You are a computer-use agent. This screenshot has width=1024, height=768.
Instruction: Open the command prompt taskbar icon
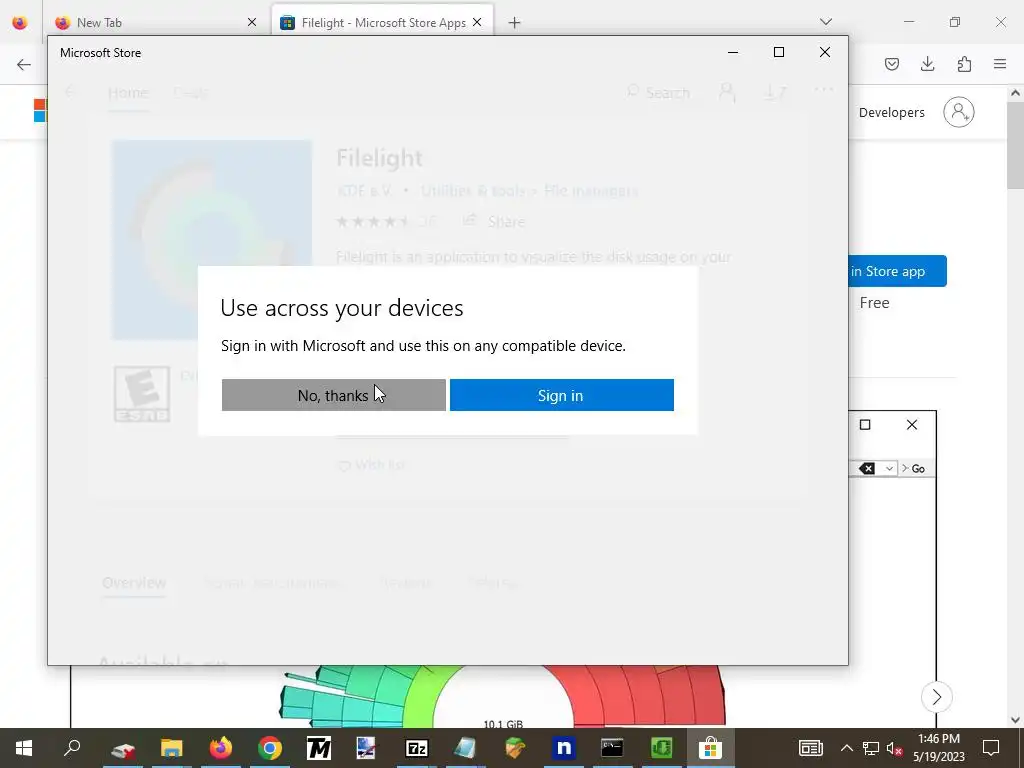[x=612, y=748]
